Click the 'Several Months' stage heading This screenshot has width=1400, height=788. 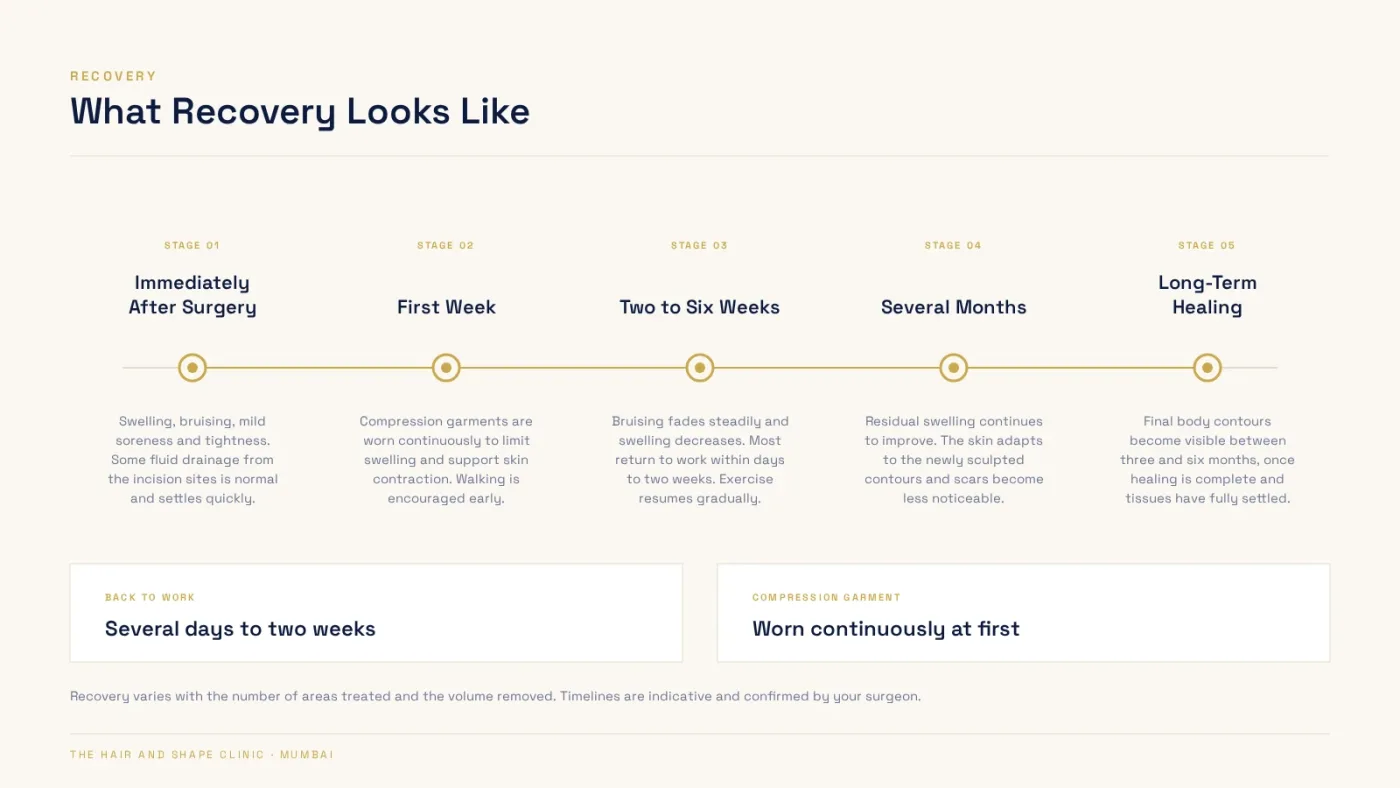point(954,307)
